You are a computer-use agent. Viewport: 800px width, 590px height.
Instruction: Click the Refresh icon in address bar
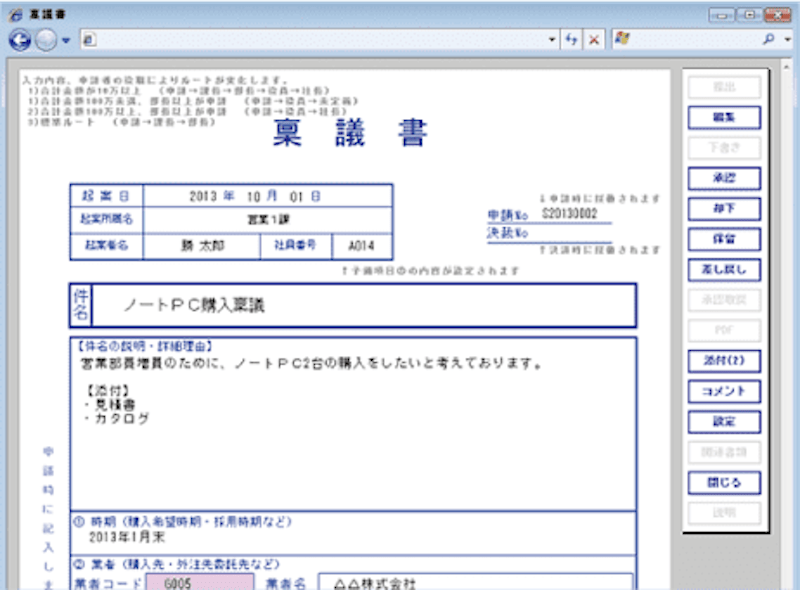click(571, 39)
